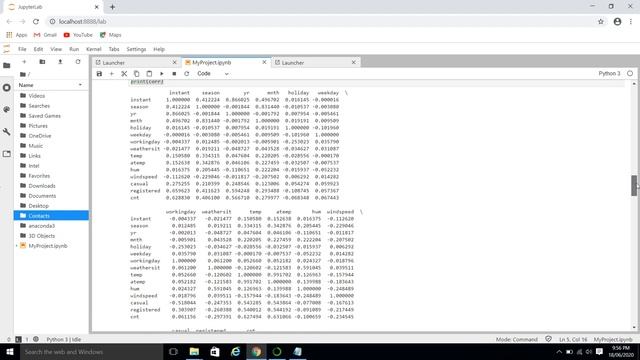Screen dimensions: 640x360
Task: Close the second Launcher tab
Action: (x=353, y=62)
